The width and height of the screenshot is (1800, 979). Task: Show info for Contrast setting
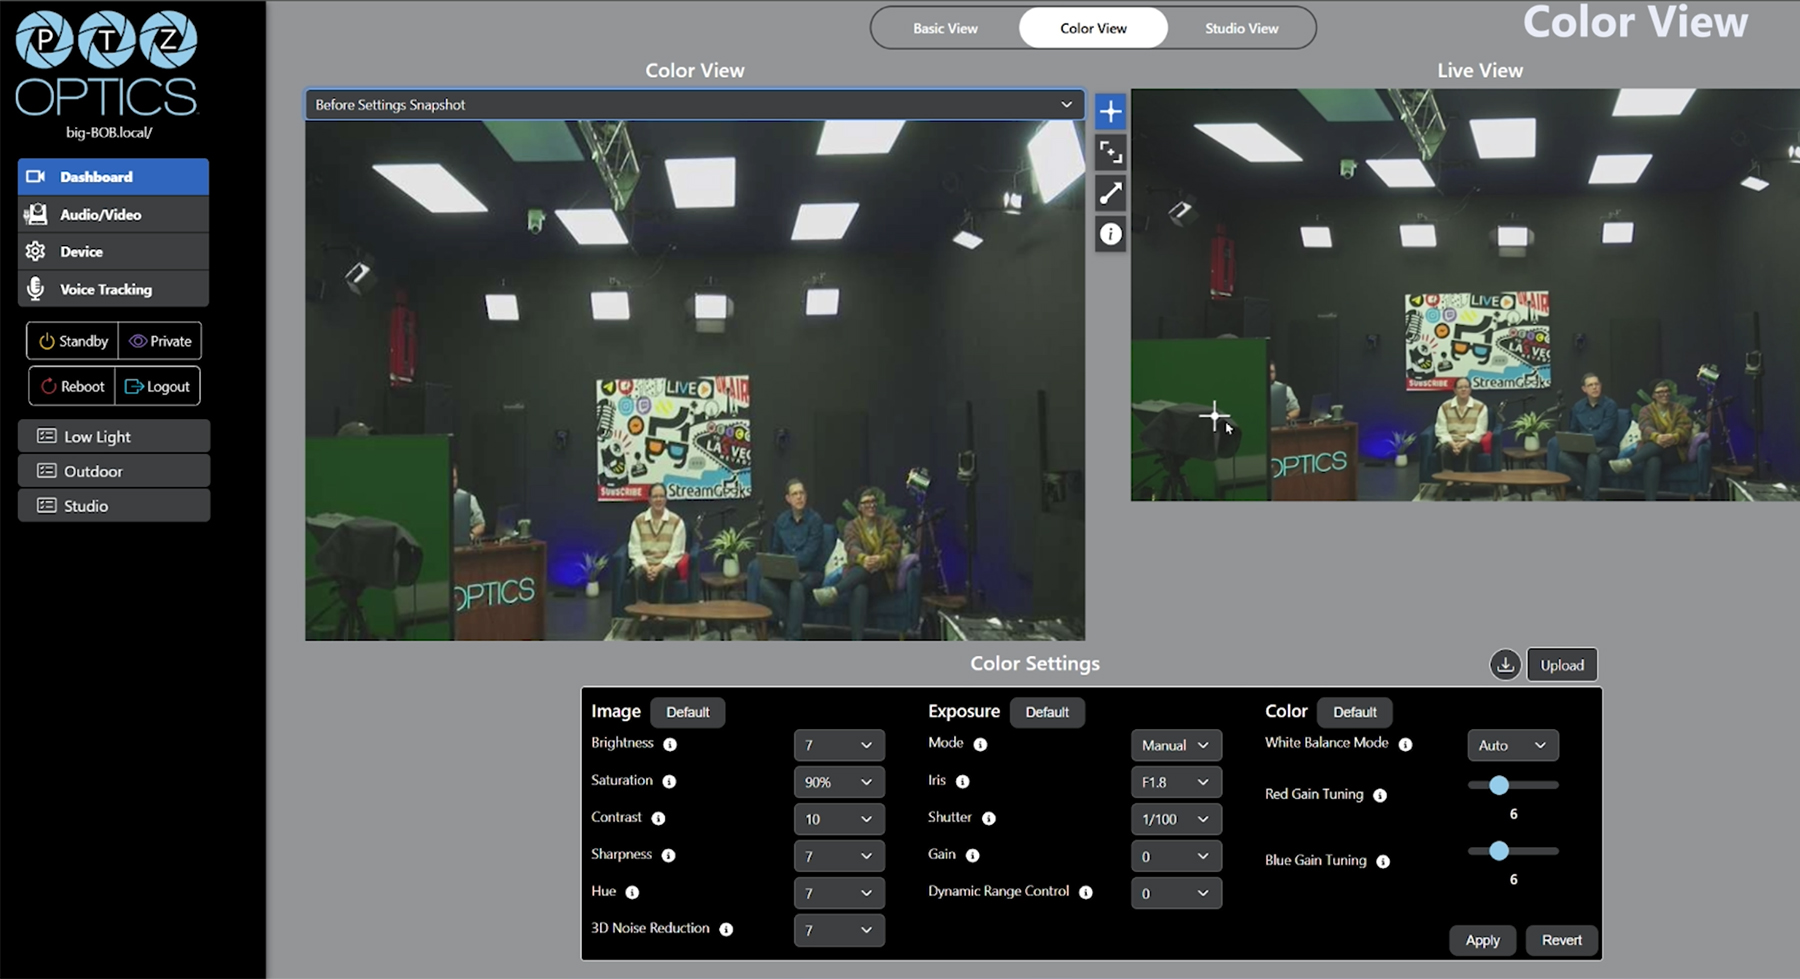point(658,818)
